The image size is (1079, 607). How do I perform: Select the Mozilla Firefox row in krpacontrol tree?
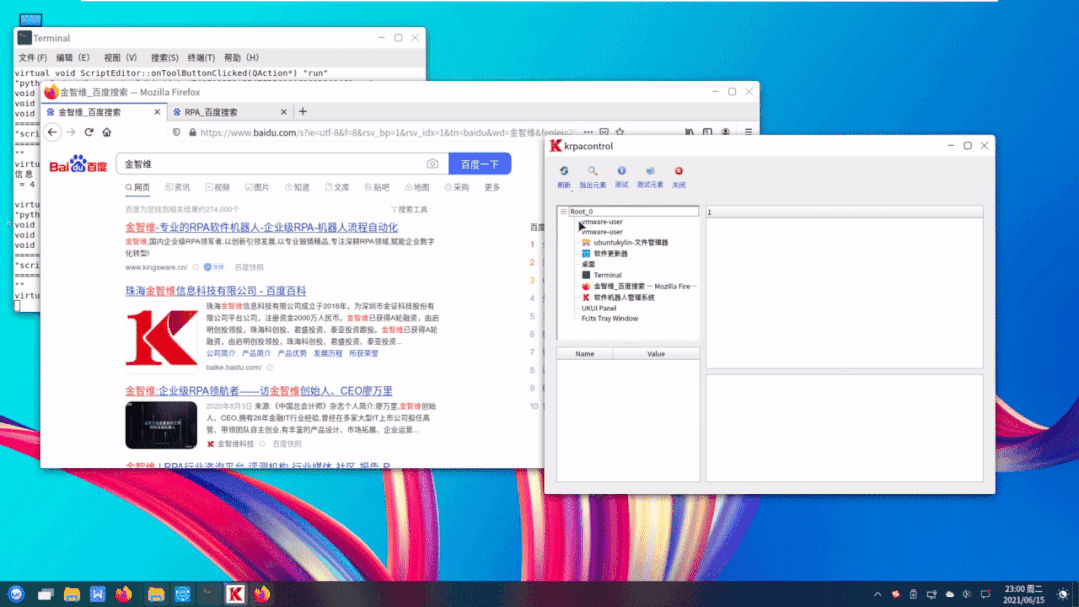(641, 286)
